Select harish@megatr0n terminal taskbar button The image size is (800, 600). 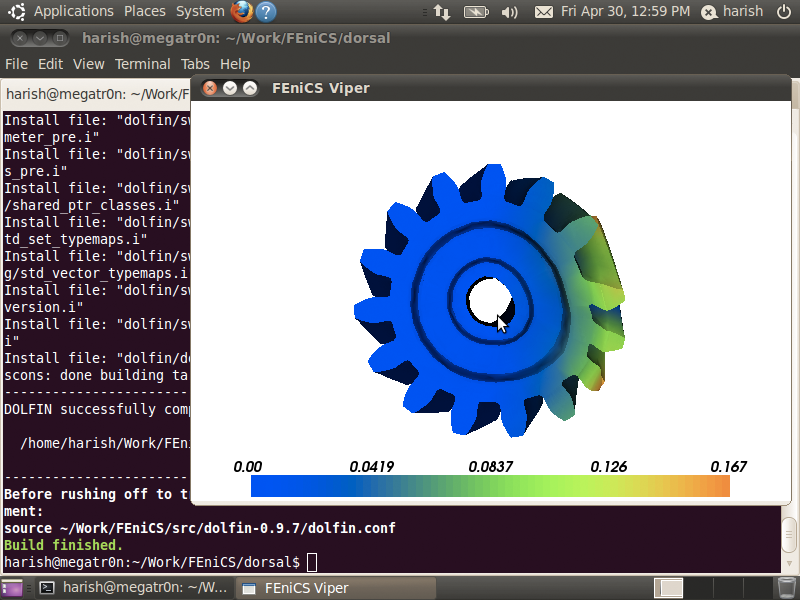[x=133, y=588]
